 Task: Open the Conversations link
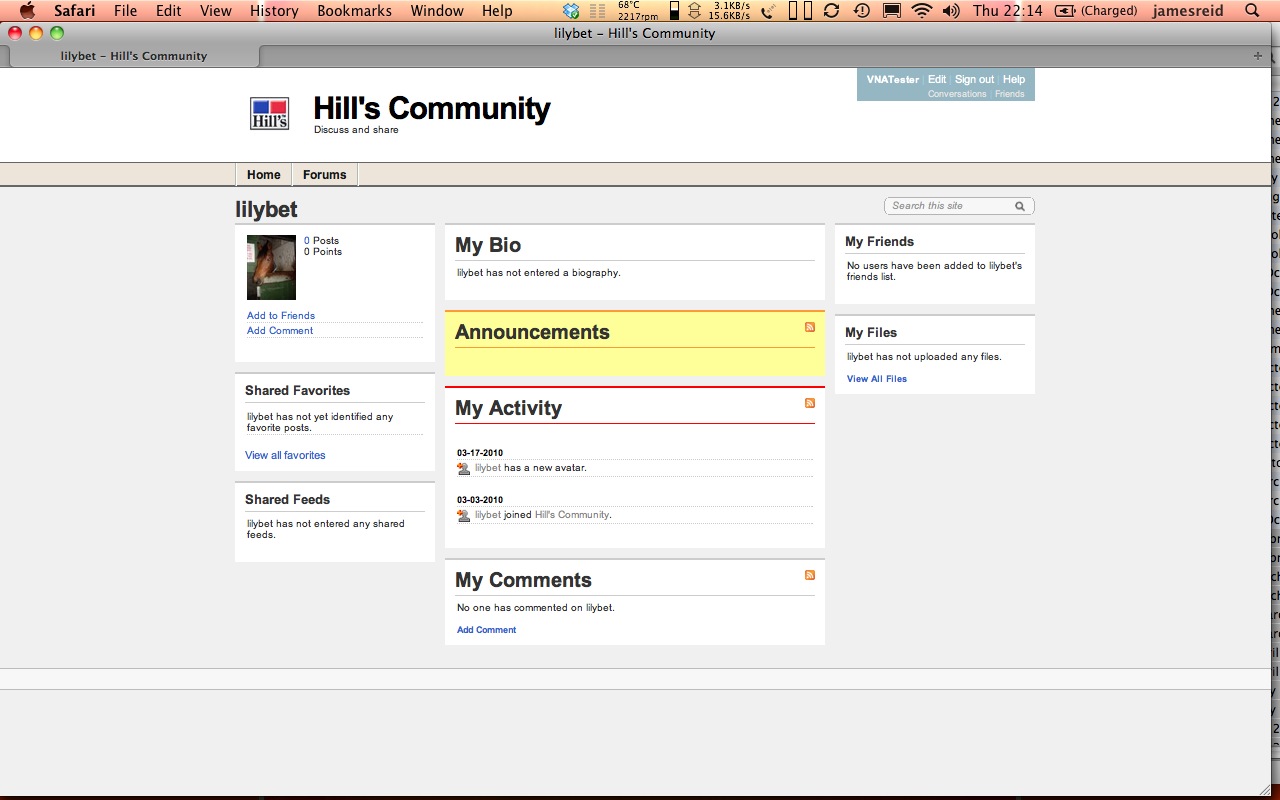click(957, 94)
